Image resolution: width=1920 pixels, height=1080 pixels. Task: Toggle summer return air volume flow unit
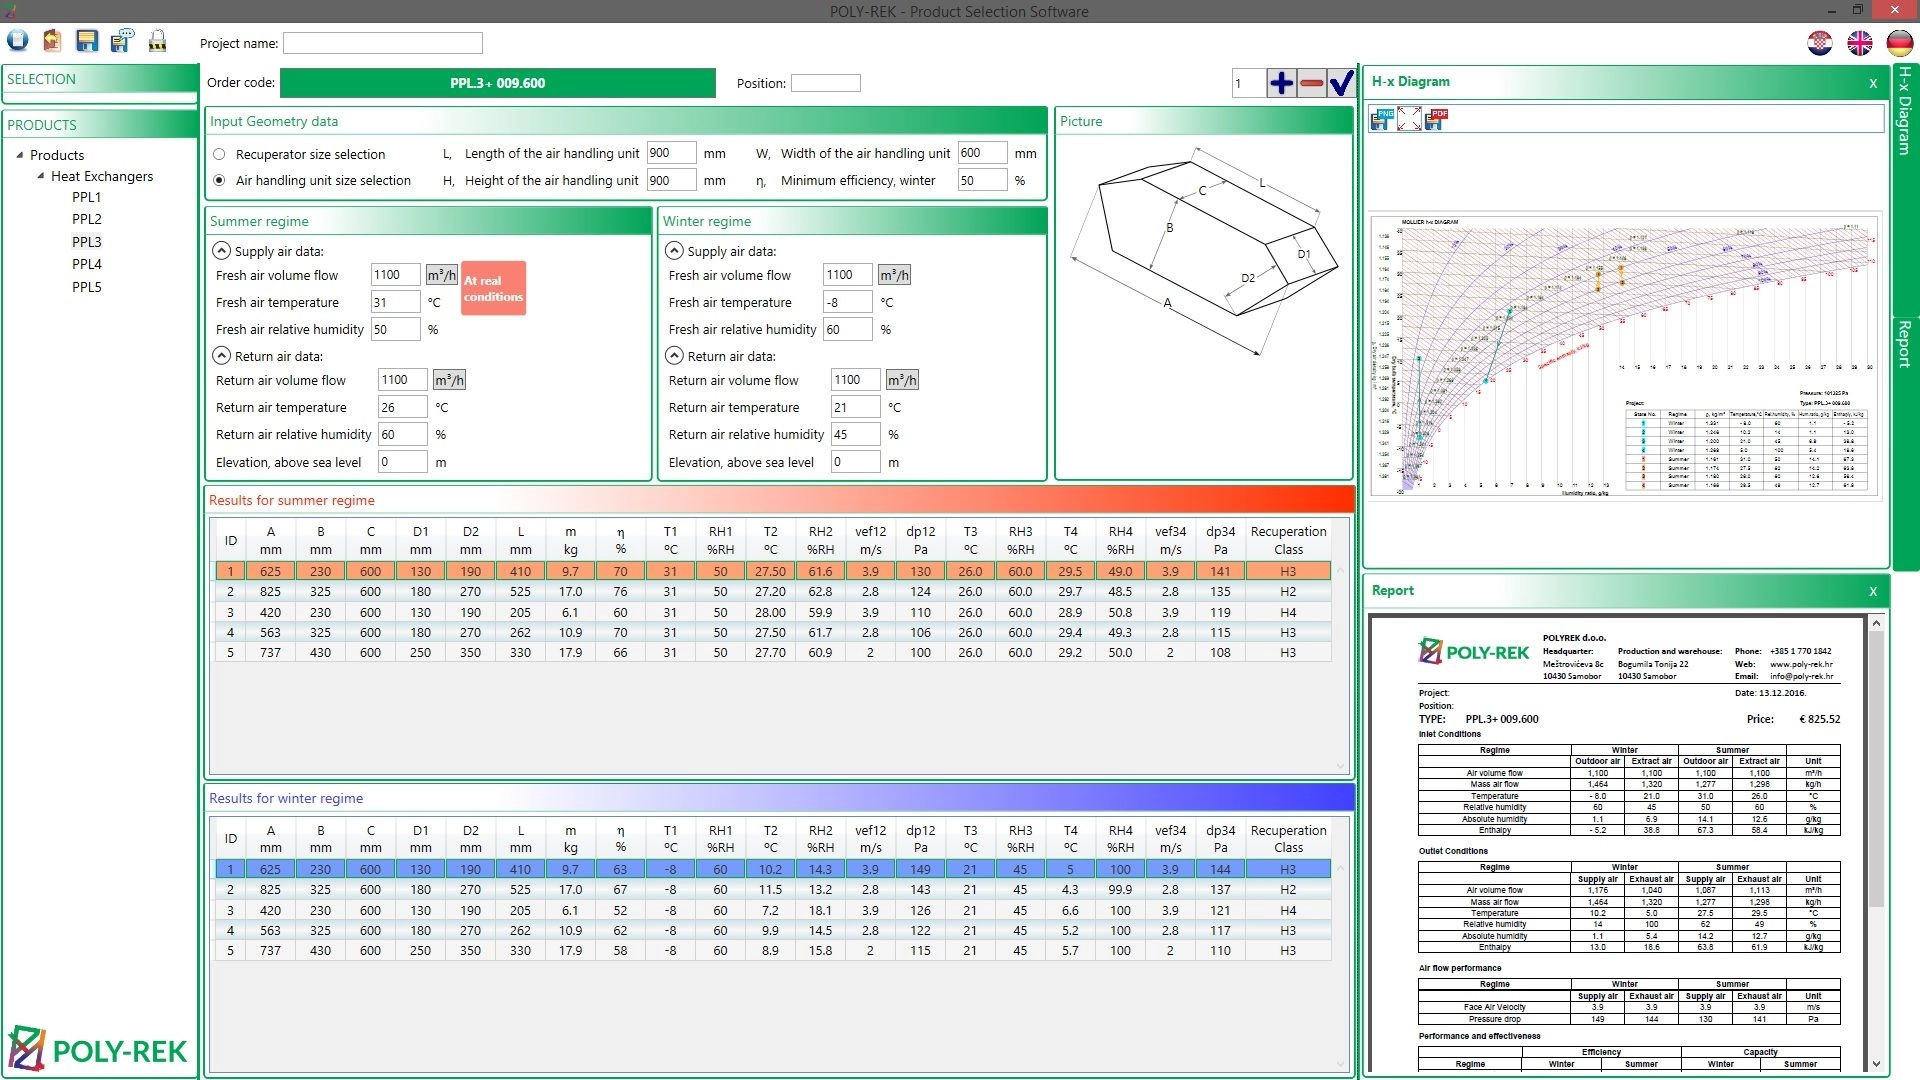click(449, 380)
